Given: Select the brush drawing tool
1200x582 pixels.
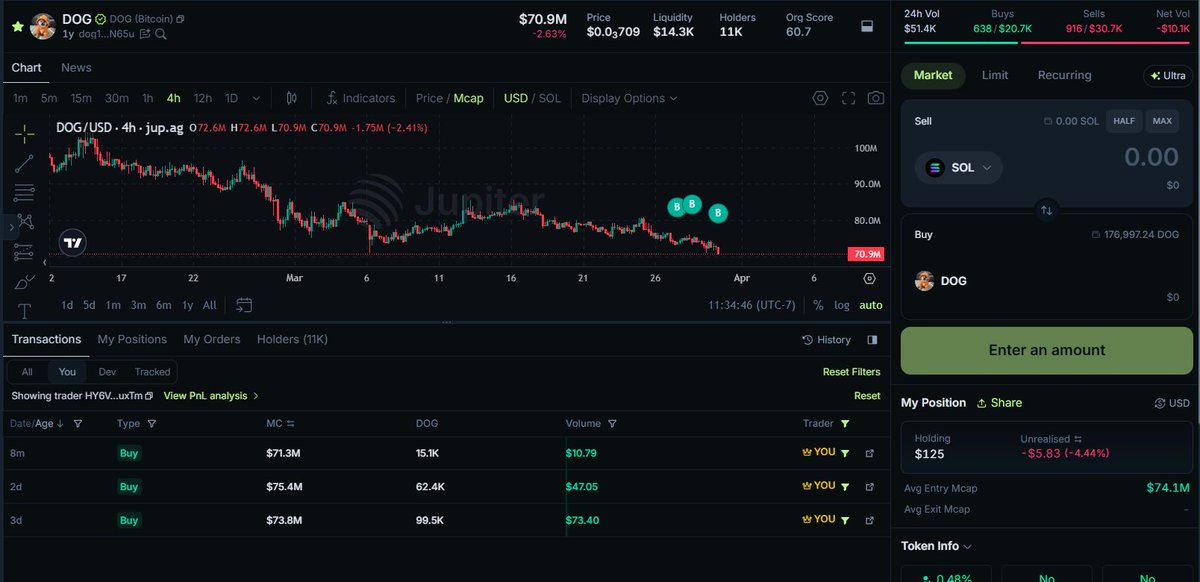Looking at the screenshot, I should (24, 282).
